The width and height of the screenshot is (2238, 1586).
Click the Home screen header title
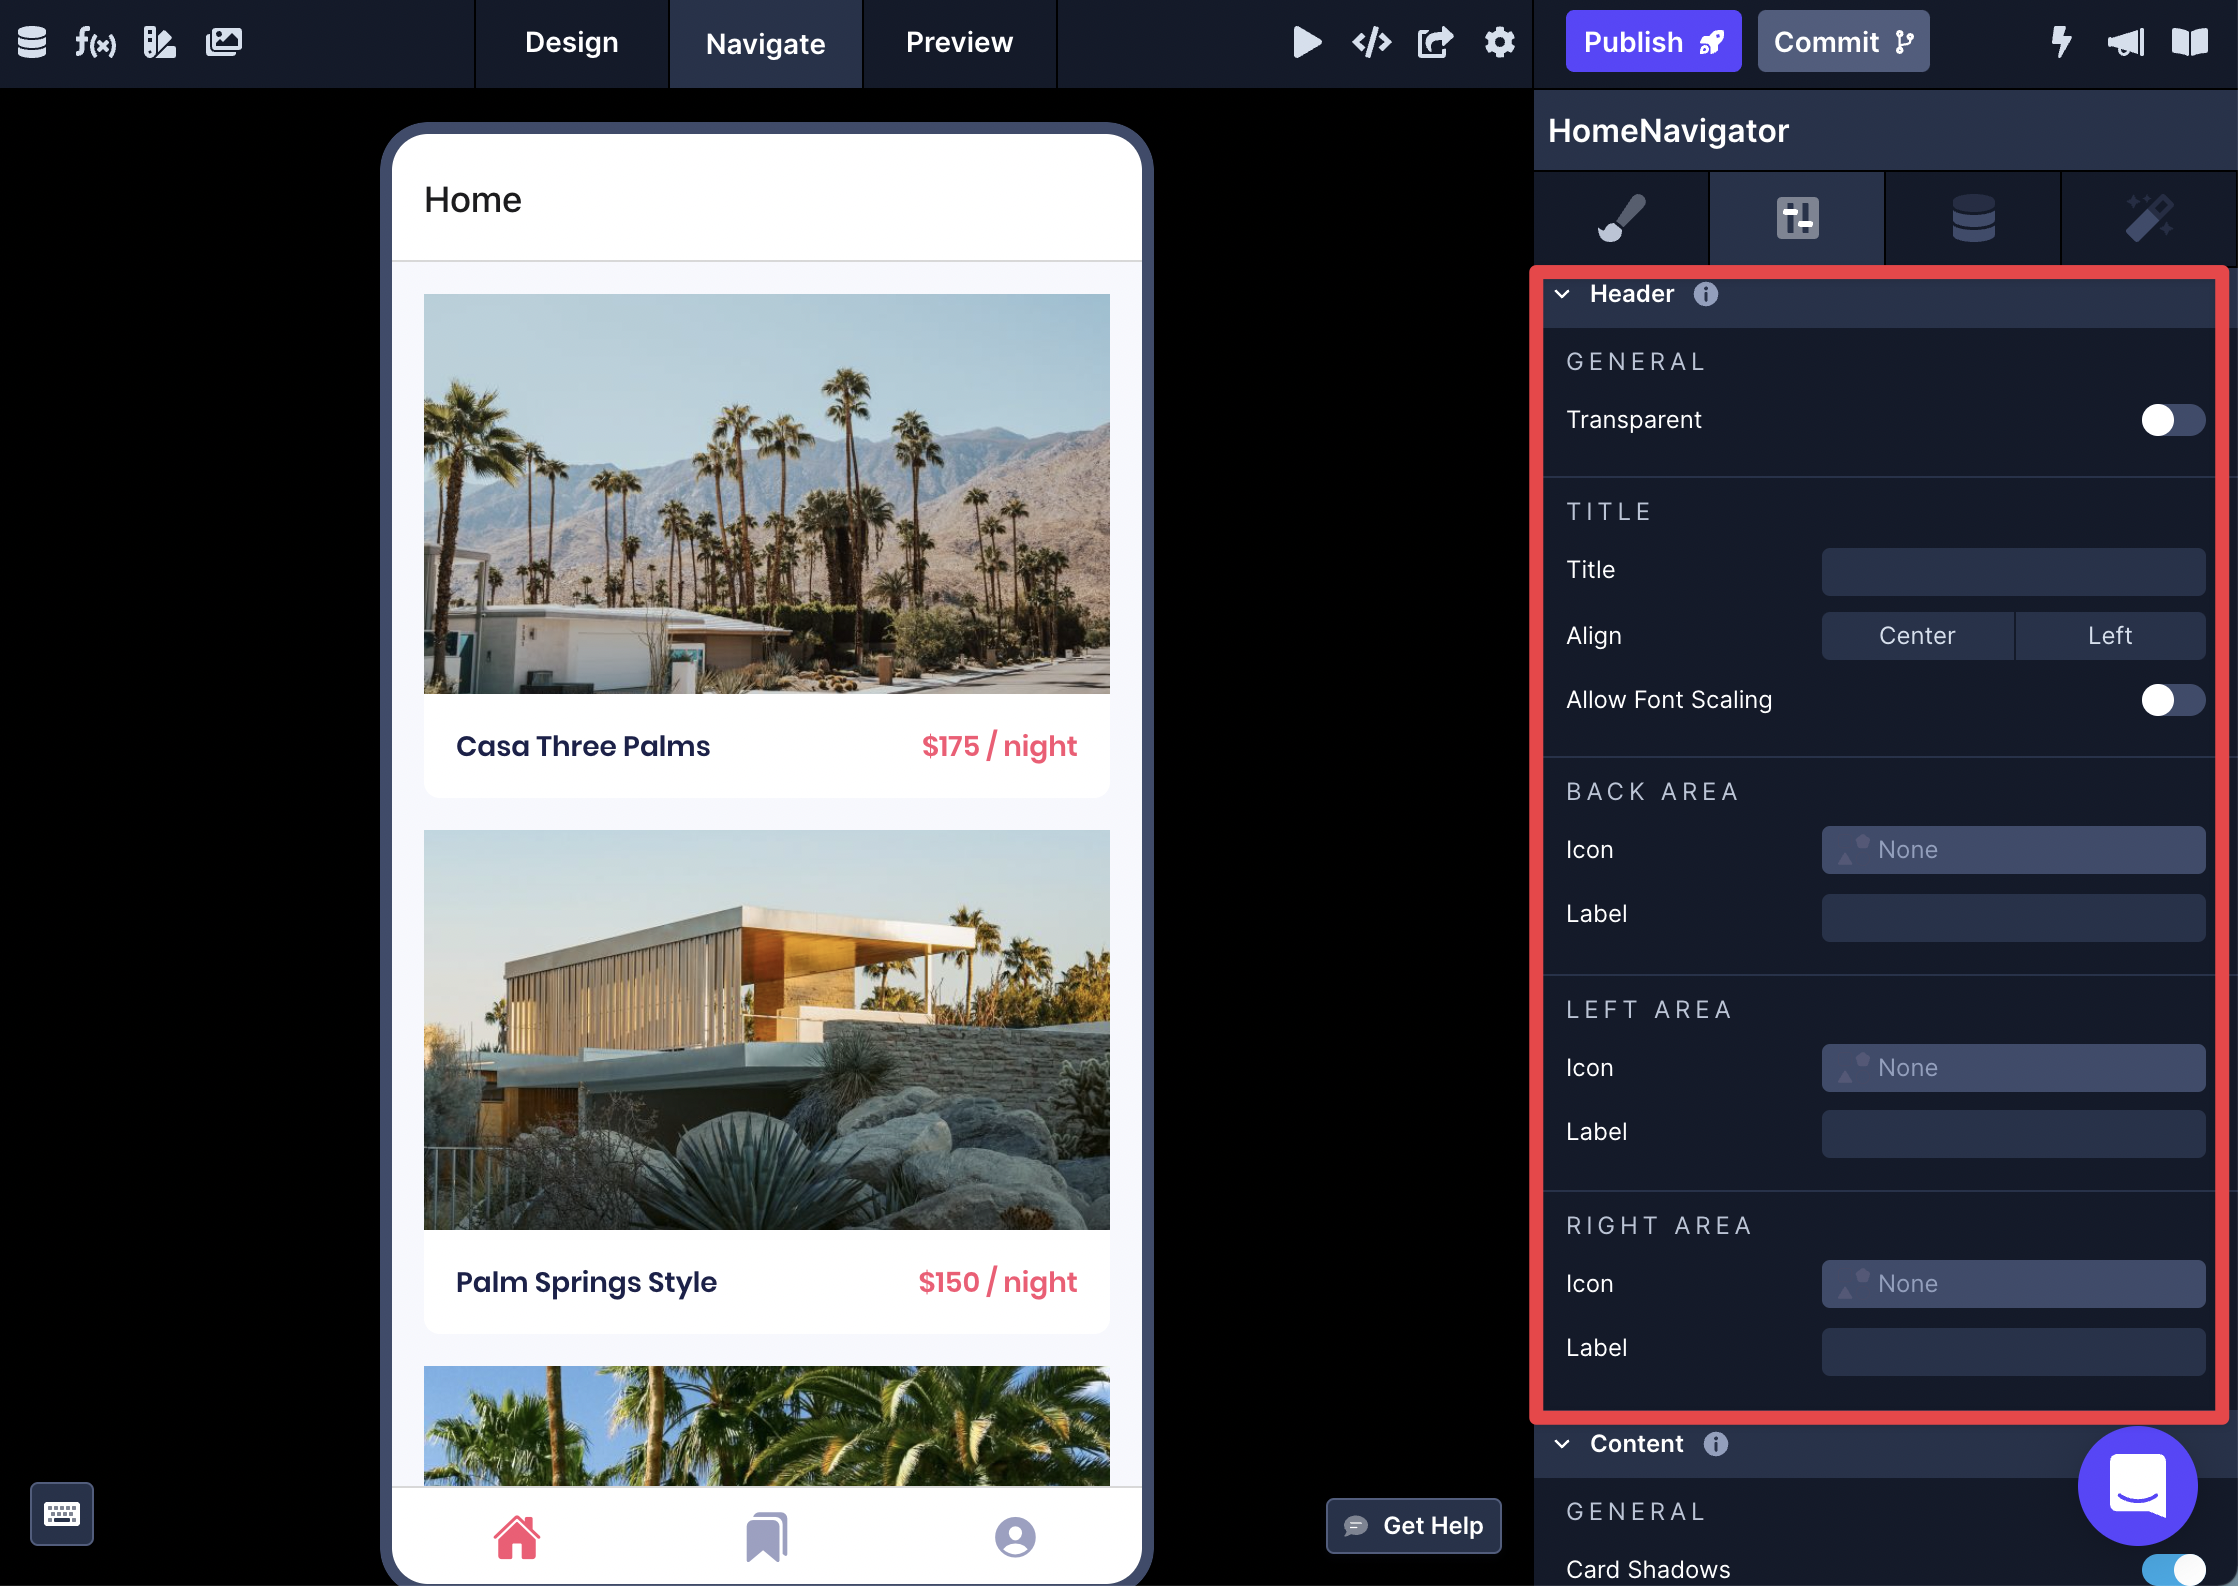click(x=473, y=200)
